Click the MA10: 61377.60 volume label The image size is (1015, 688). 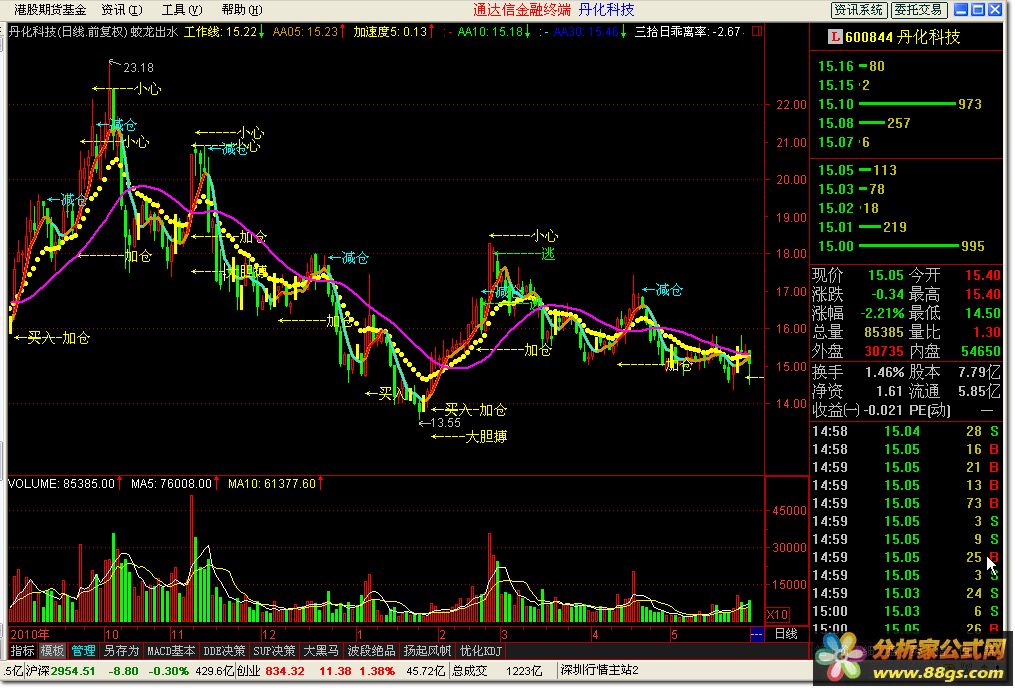click(x=272, y=484)
